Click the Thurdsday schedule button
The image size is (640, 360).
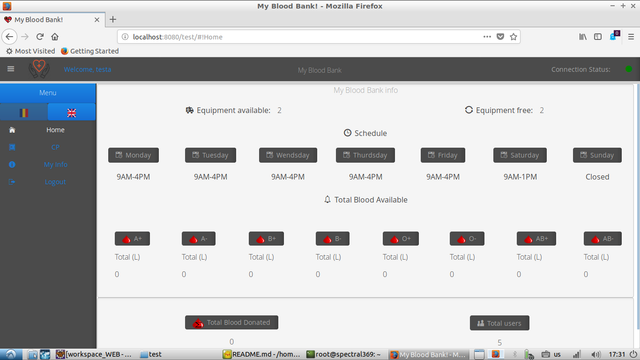click(x=365, y=155)
